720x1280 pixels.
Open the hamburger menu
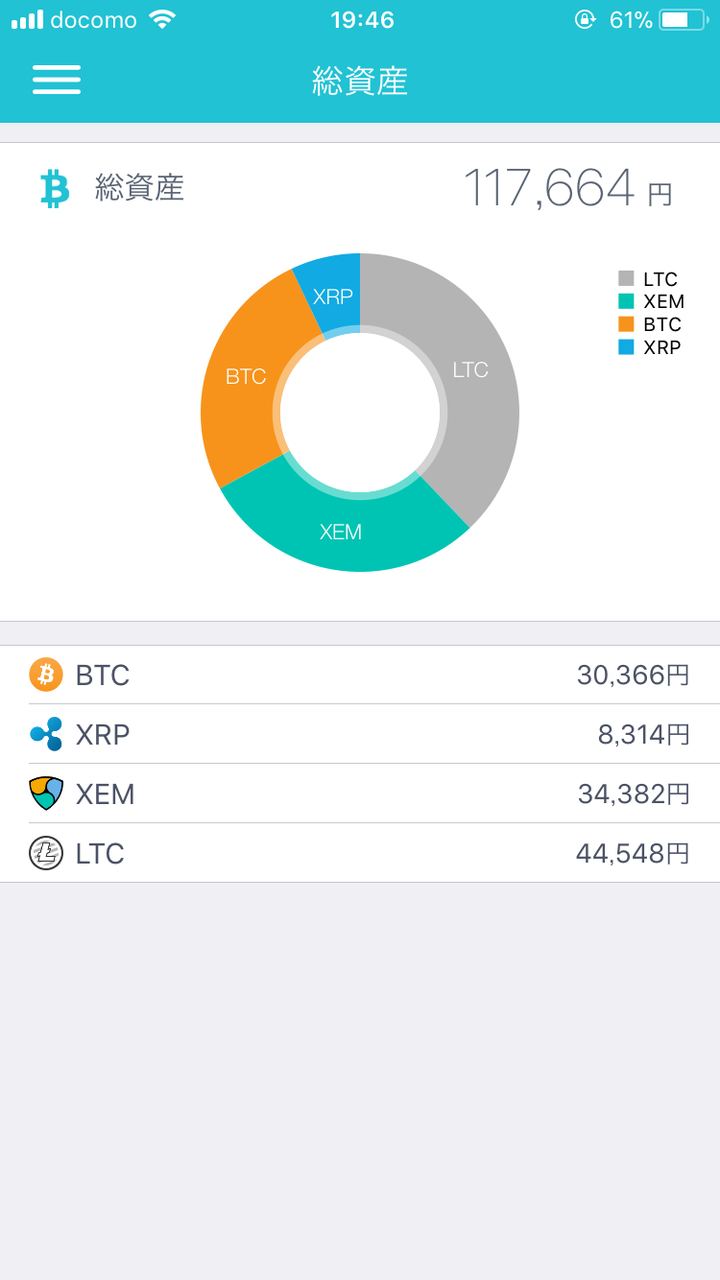point(56,80)
